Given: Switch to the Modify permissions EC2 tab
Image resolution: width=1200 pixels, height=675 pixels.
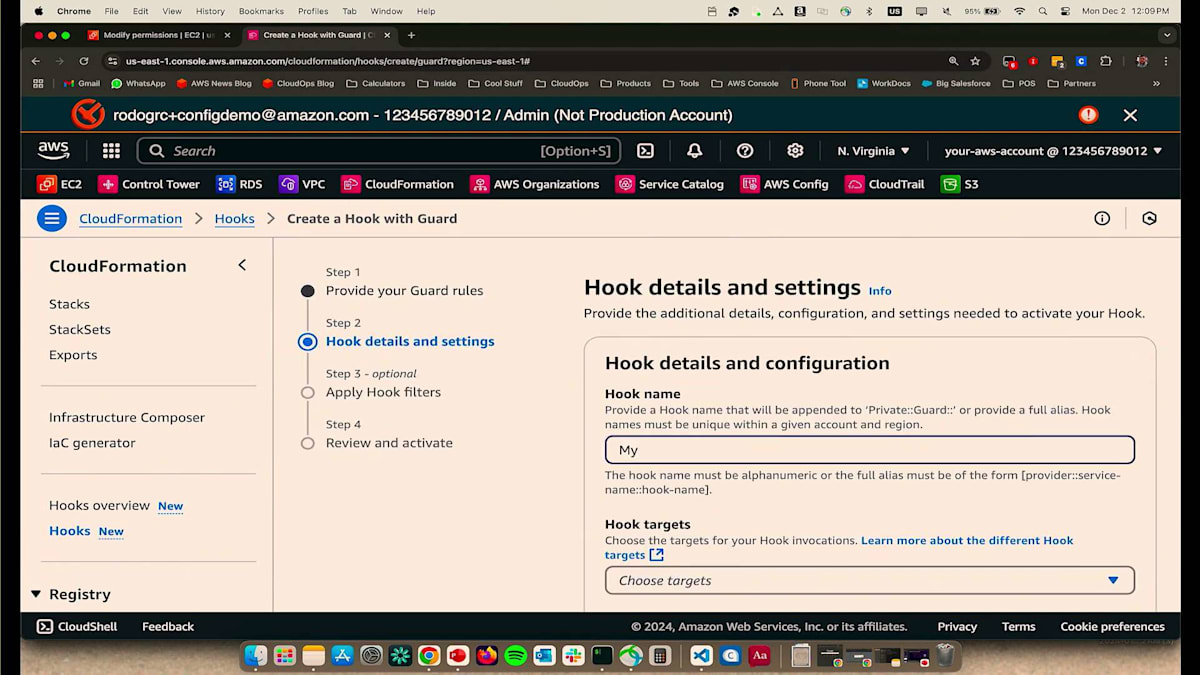Looking at the screenshot, I should point(159,35).
